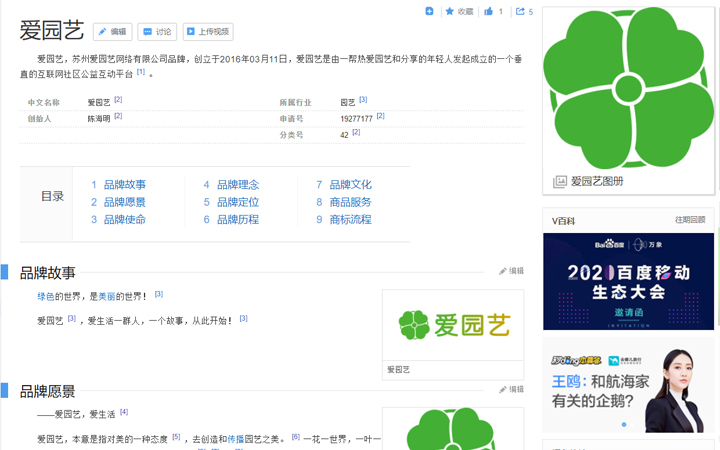Click the chat icon in 讨论 button
720x450 pixels.
coord(147,32)
